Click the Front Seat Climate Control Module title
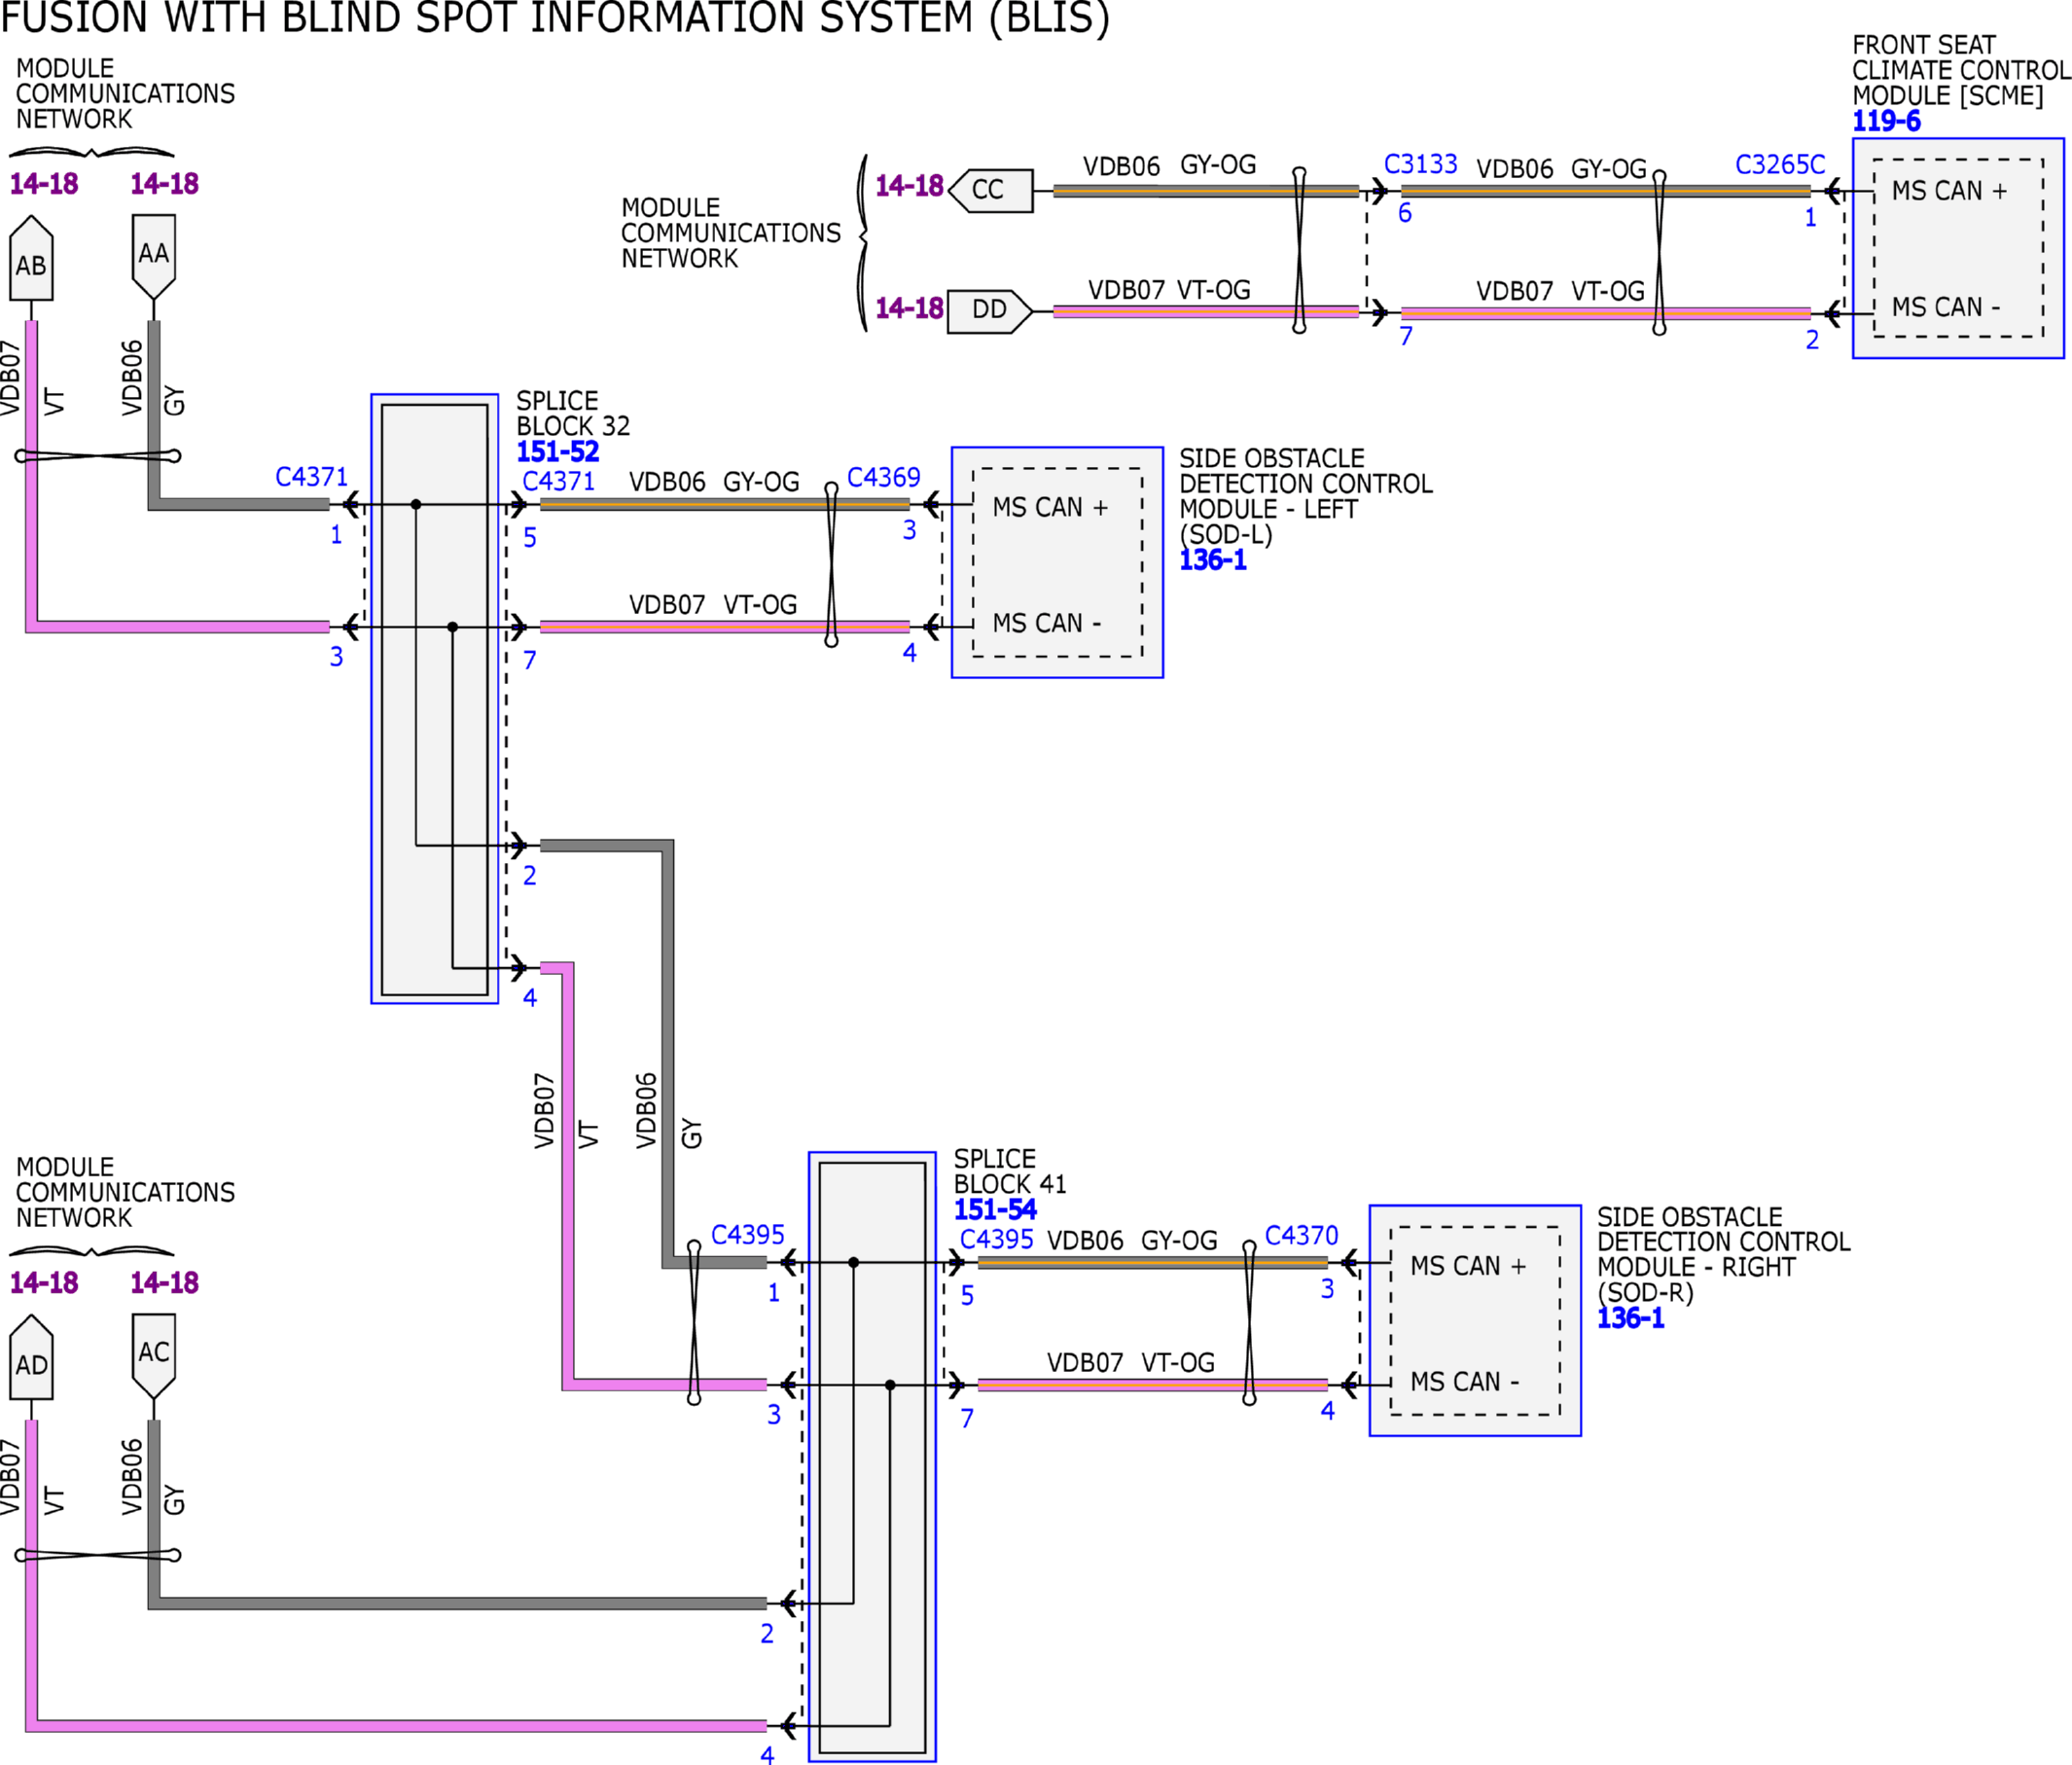Screen dimensions: 2072x1765 coord(1960,70)
